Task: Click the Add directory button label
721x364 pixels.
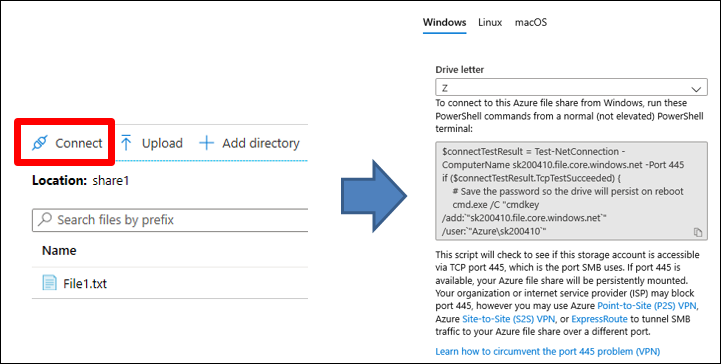Action: click(261, 143)
